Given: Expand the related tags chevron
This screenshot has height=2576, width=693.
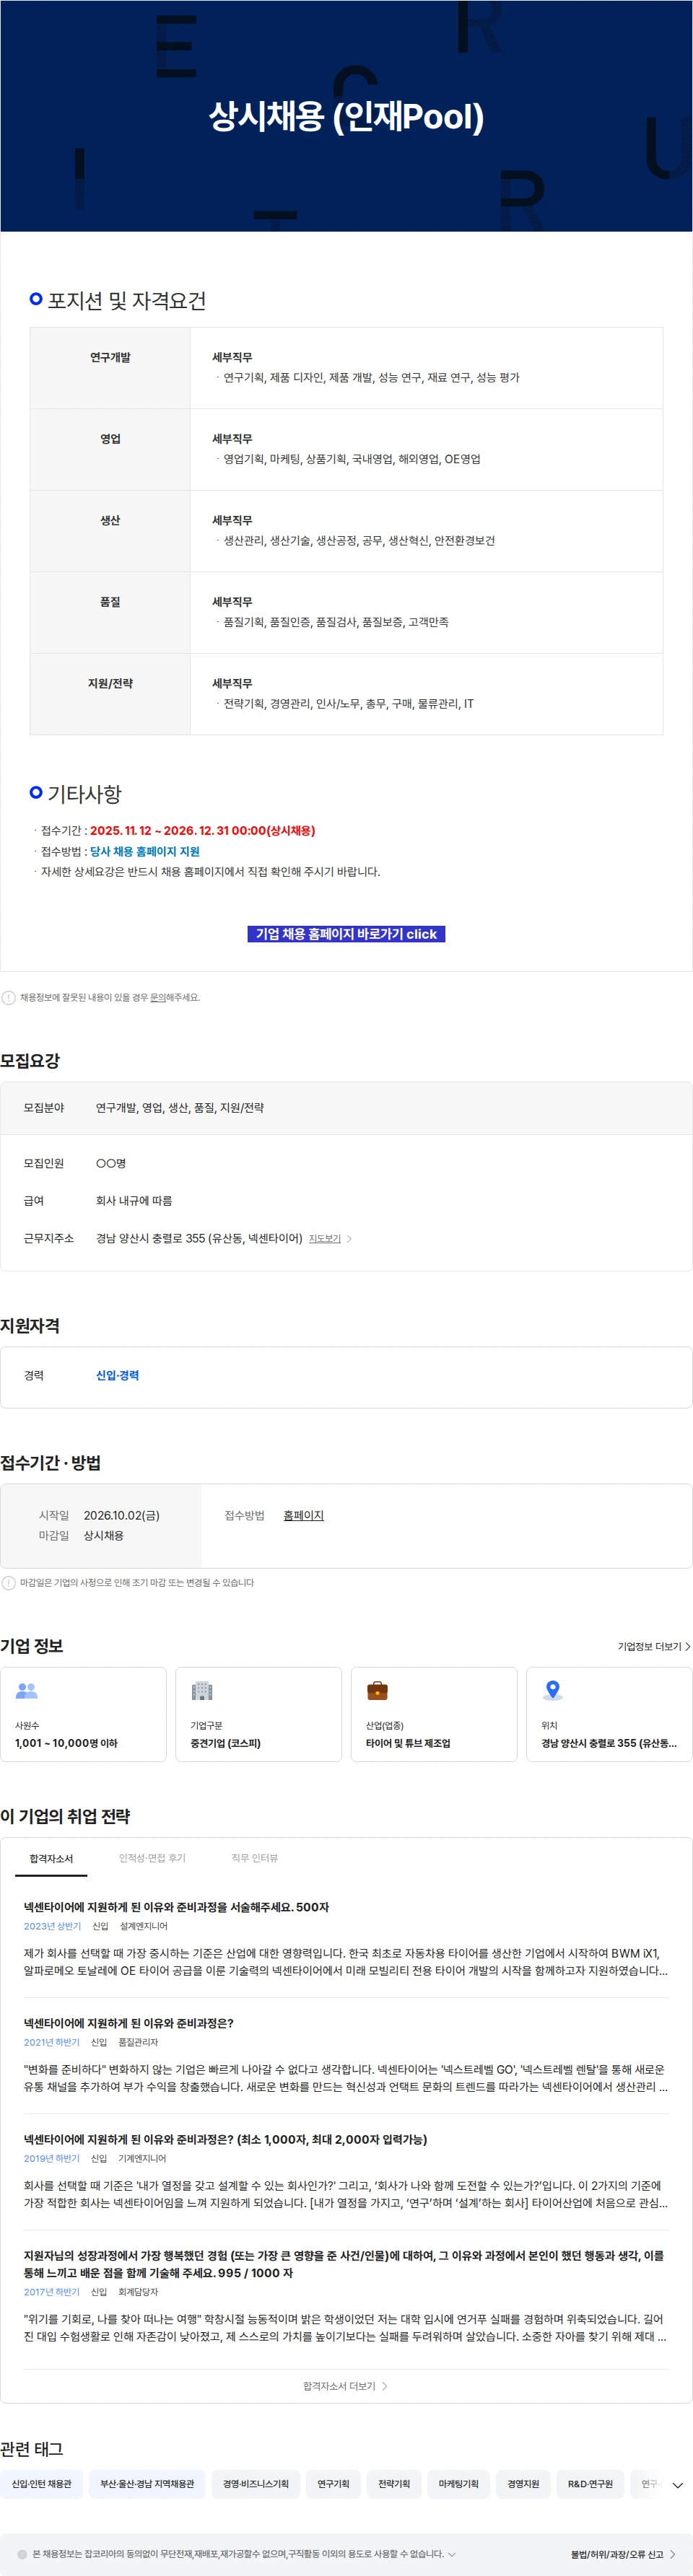Looking at the screenshot, I should pos(677,2485).
